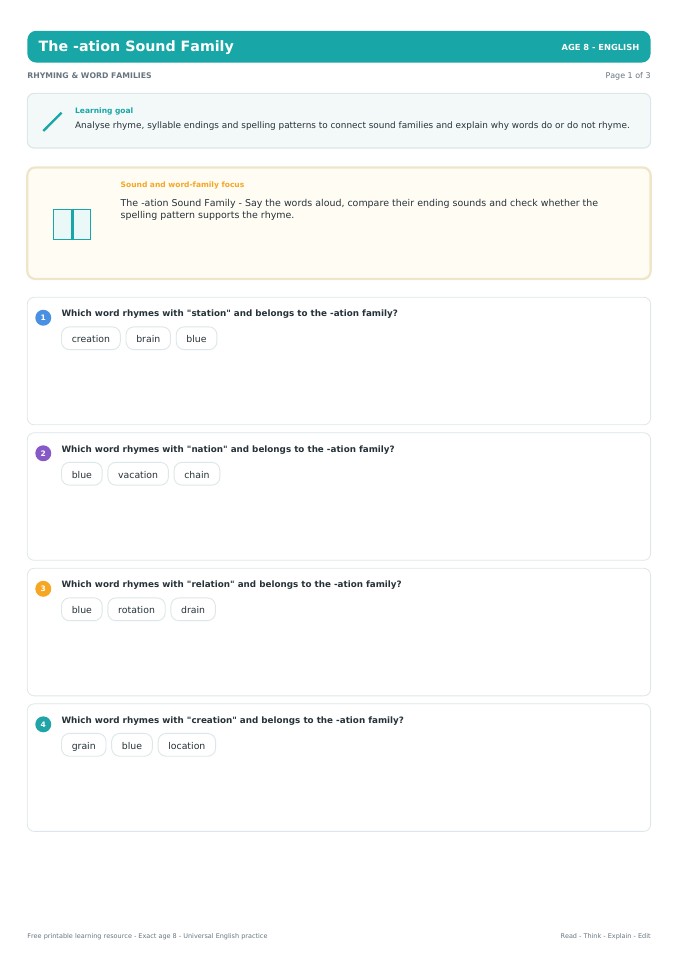The image size is (678, 959).
Task: Select the 'brain' answer chip
Action: point(148,338)
